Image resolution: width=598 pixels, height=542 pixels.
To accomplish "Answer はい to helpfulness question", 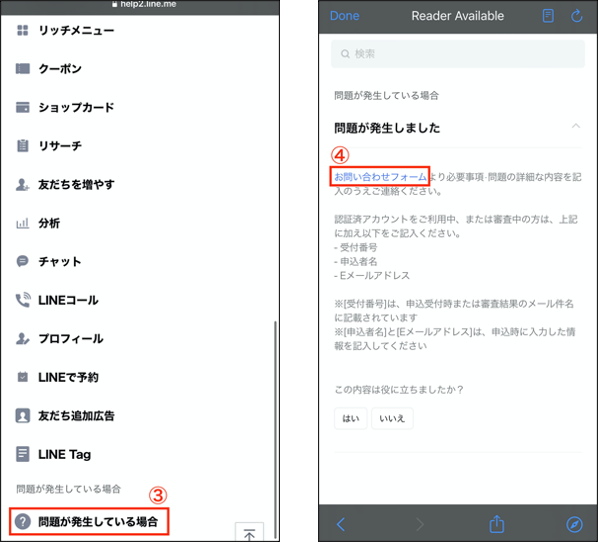I will tap(350, 418).
